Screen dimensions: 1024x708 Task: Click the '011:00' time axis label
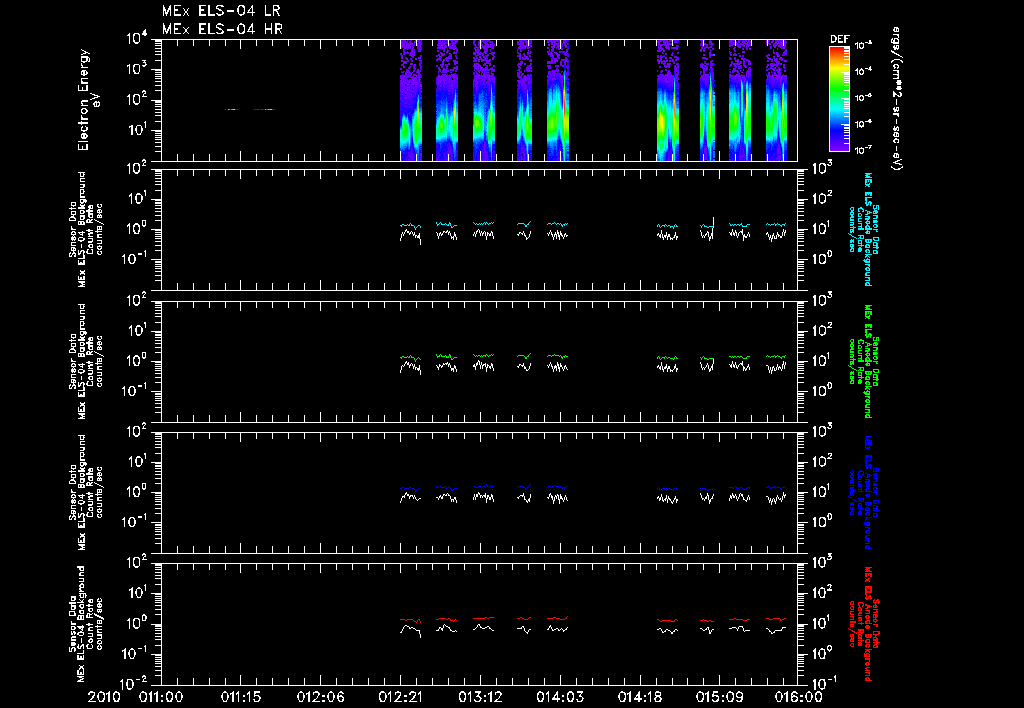coord(161,698)
